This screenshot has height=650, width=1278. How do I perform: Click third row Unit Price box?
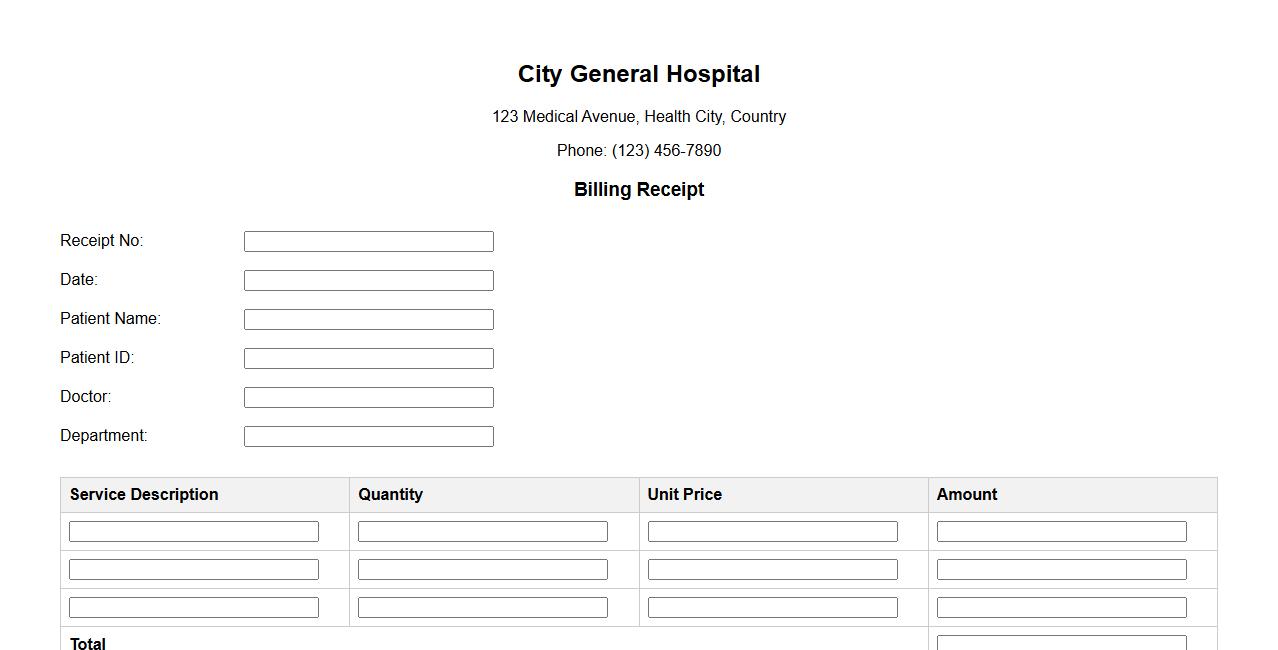click(x=772, y=608)
